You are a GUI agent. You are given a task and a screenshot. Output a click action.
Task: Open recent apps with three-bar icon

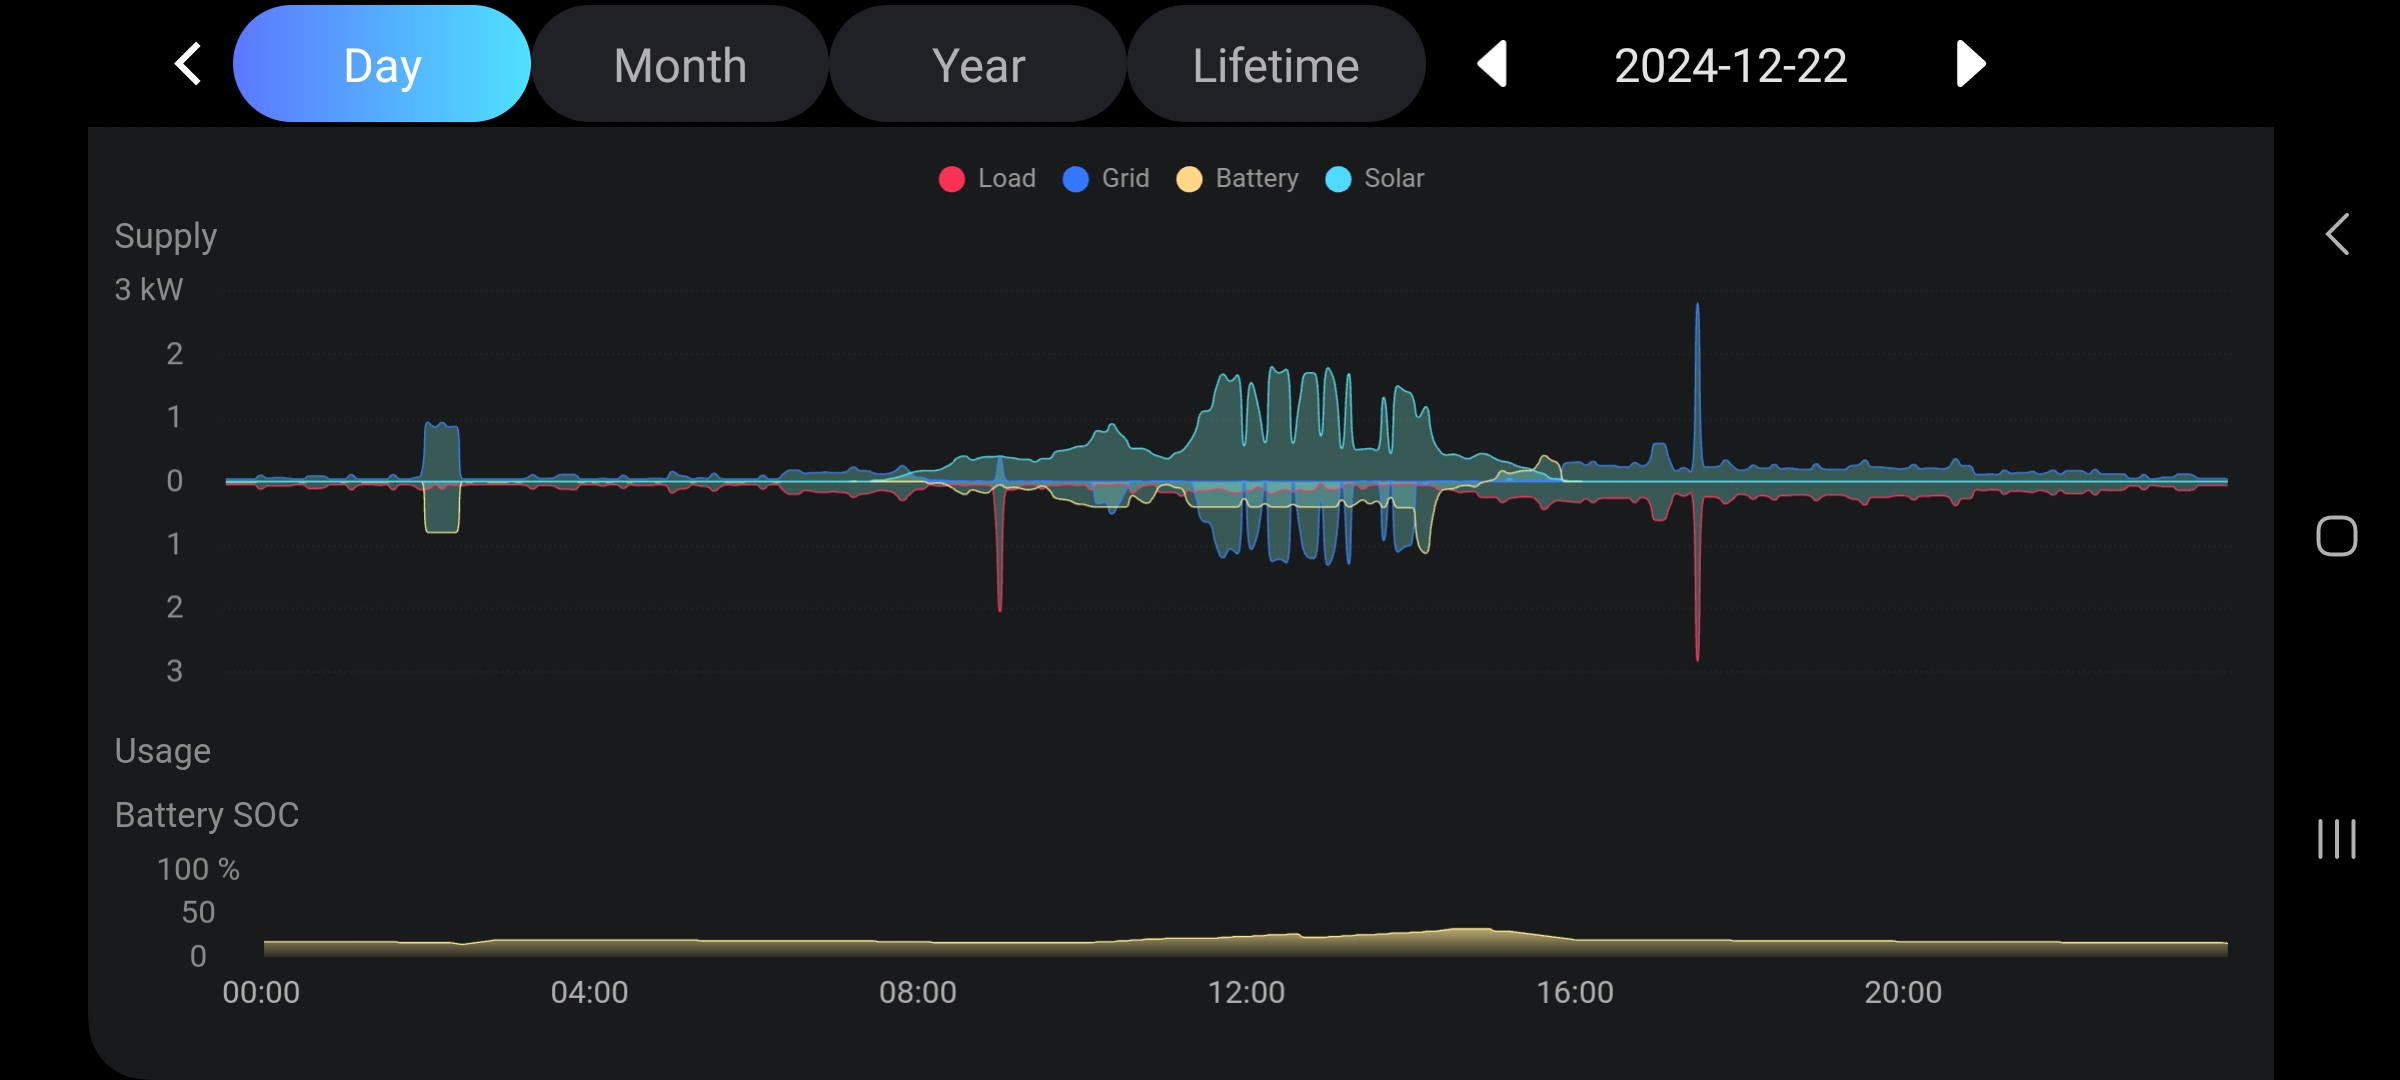2336,838
